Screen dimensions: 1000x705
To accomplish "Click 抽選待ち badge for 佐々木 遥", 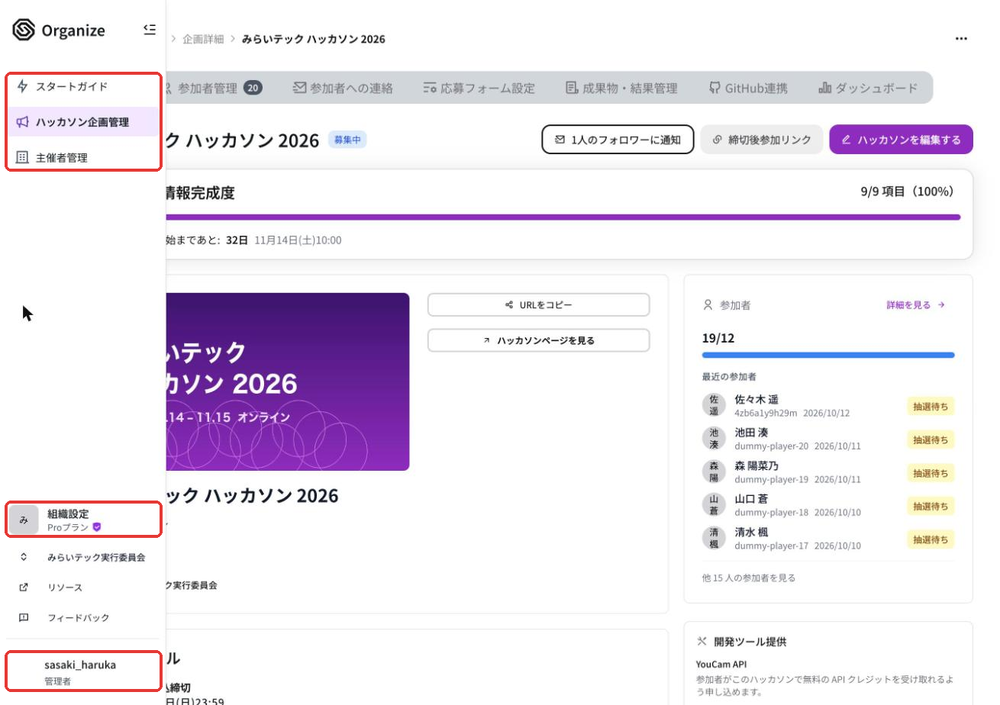I will pos(930,406).
